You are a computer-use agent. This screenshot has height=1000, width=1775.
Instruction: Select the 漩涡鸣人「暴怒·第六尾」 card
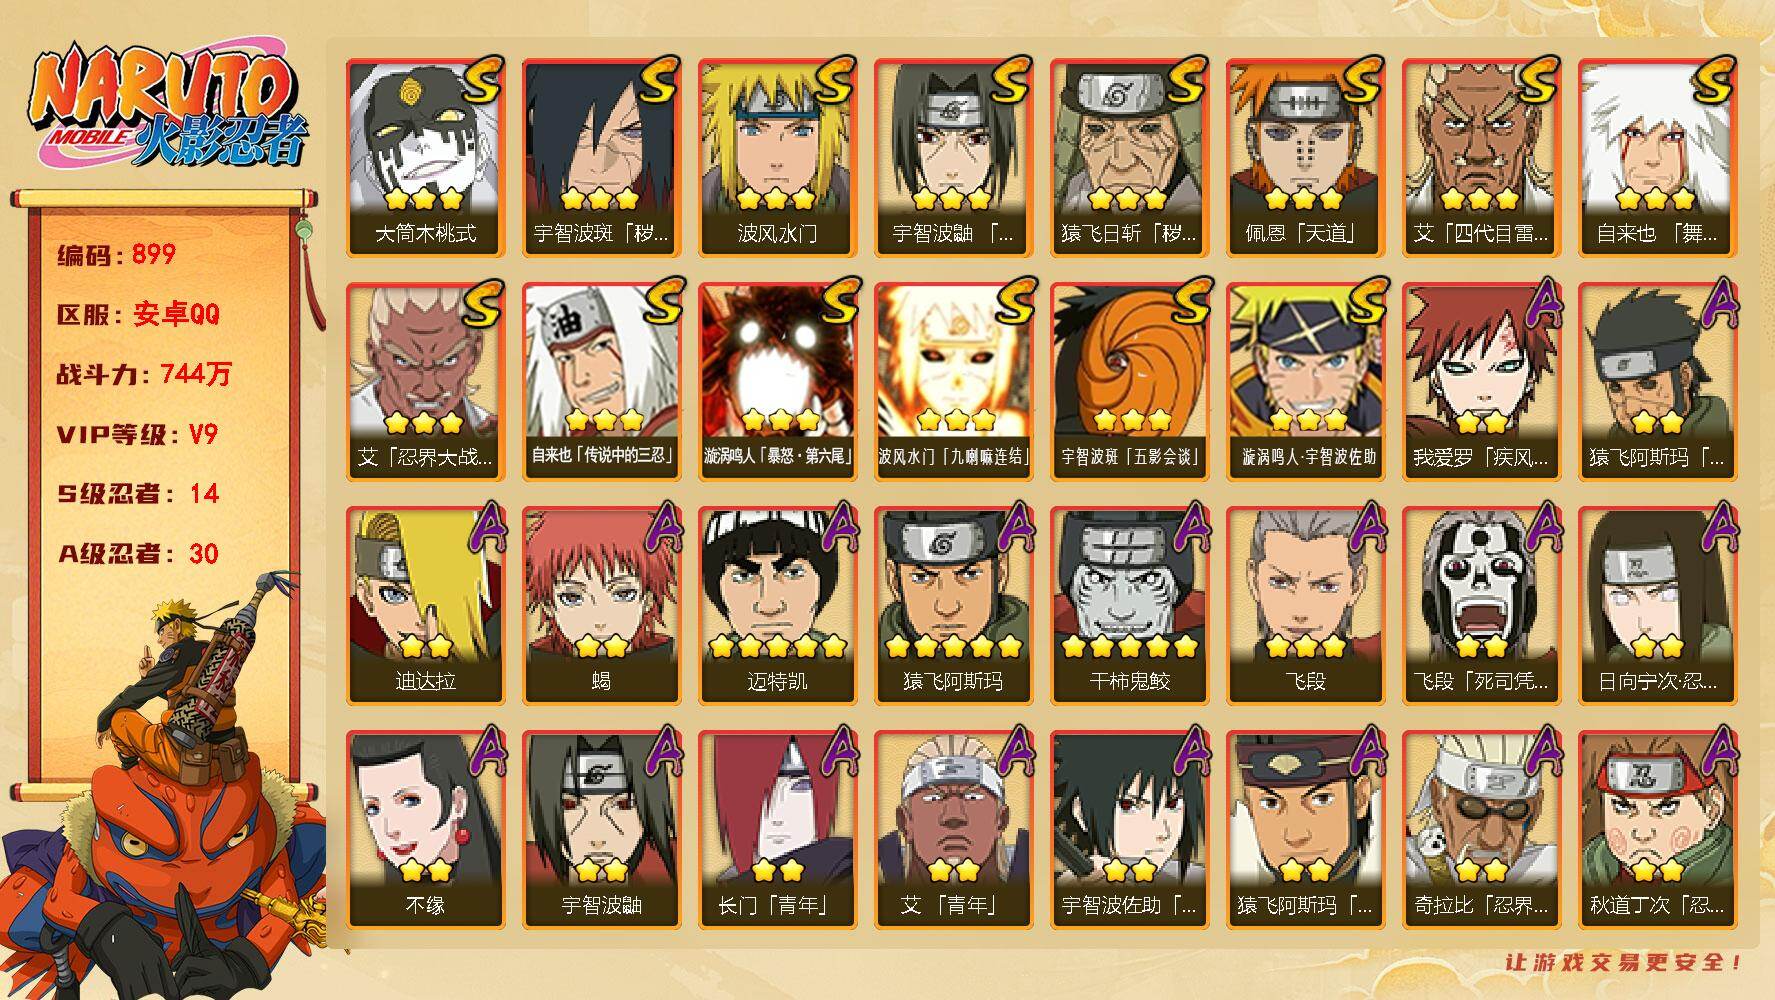pyautogui.click(x=777, y=382)
